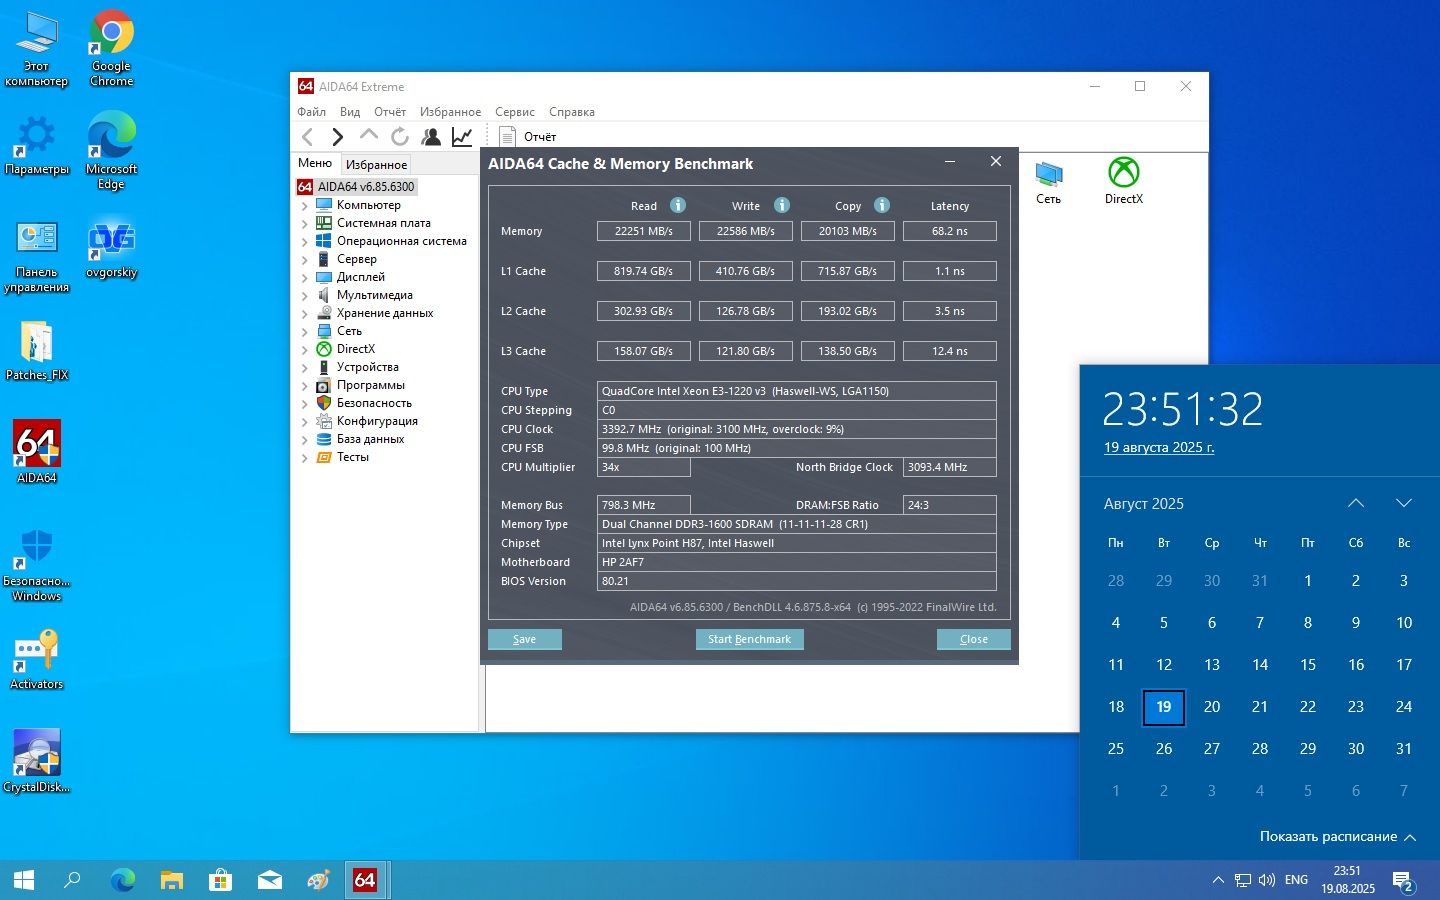Expand the Дисплей tree node
Image resolution: width=1440 pixels, height=900 pixels.
click(x=305, y=277)
